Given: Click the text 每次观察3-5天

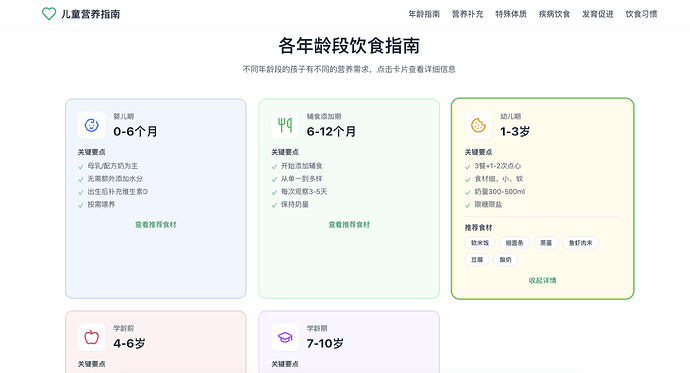Looking at the screenshot, I should pyautogui.click(x=304, y=192).
